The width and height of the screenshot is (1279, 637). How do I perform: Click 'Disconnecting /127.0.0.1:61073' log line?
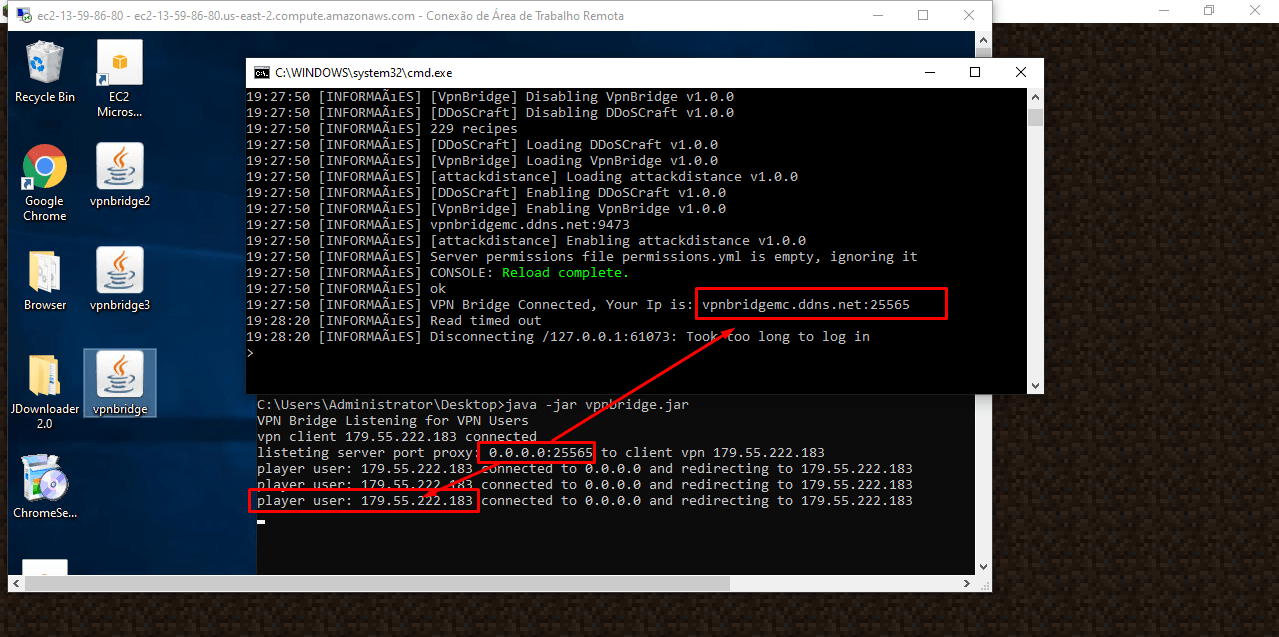pyautogui.click(x=558, y=337)
